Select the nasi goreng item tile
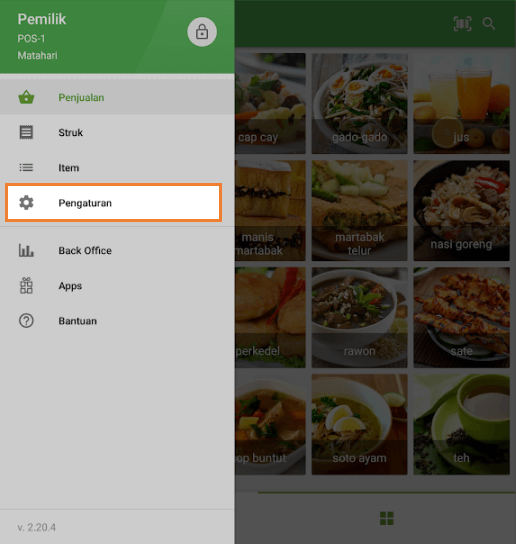 [462, 211]
